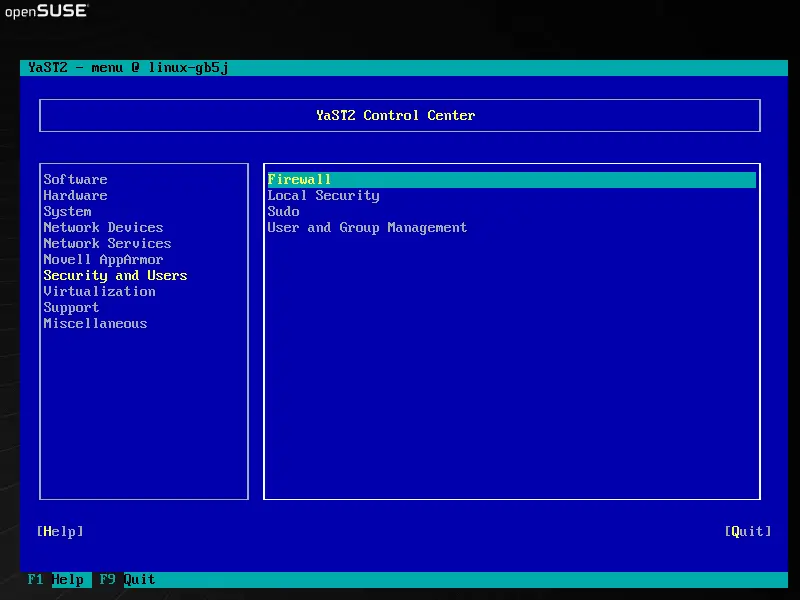
Task: Click the [Quit] button
Action: tap(748, 532)
